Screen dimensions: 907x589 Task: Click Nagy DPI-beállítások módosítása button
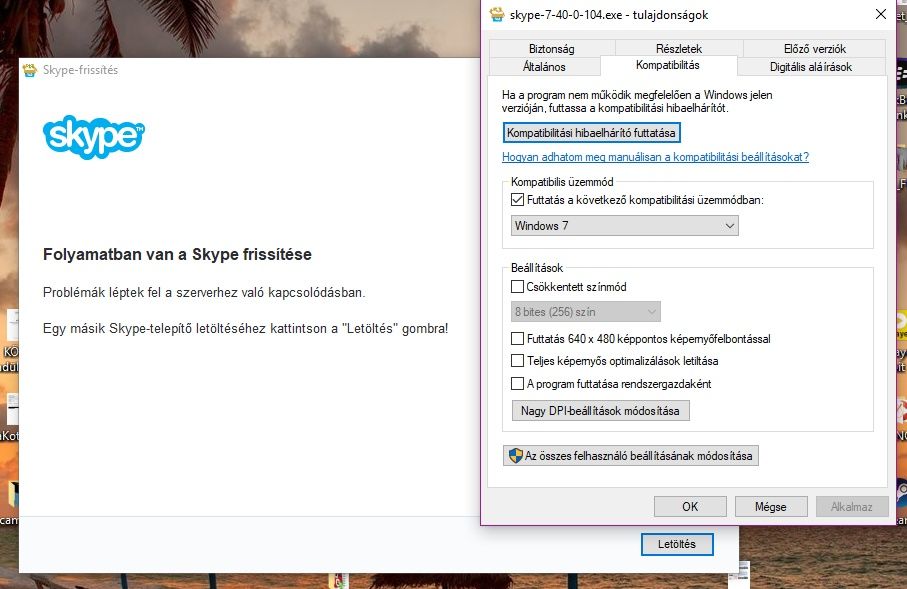[600, 411]
